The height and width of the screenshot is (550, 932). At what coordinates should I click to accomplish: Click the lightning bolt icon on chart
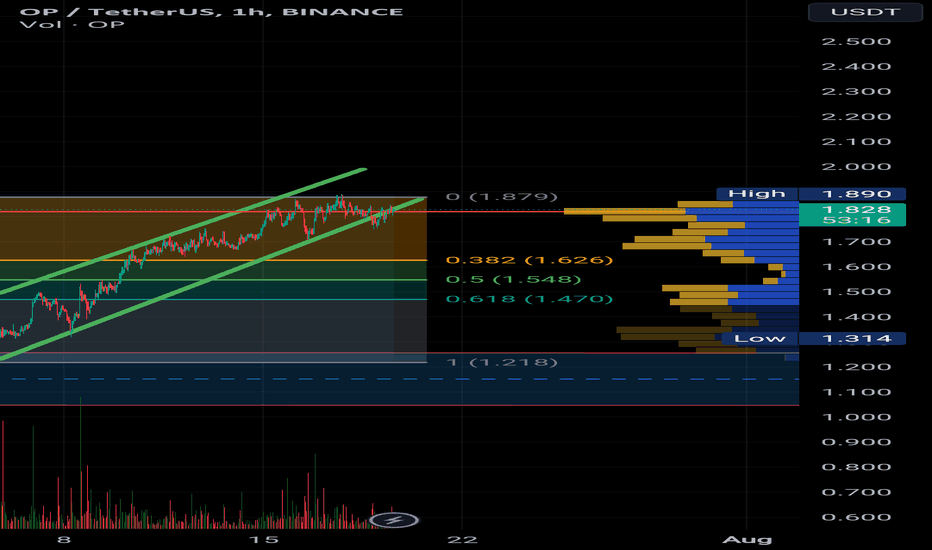[395, 521]
